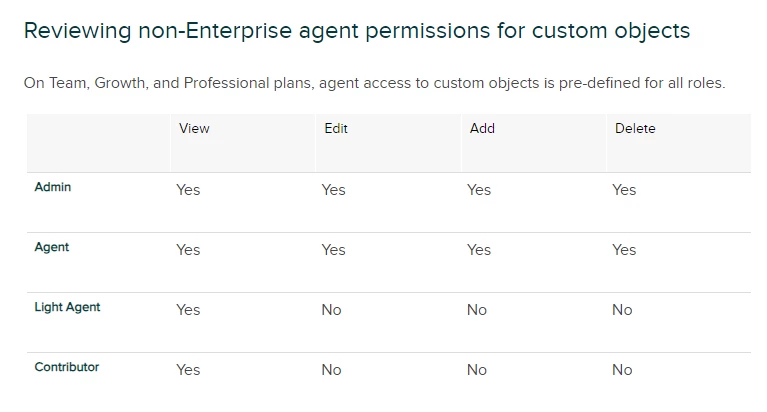Screen dimensions: 767x412
Task: Click Admin's Yes value under Delete
Action: pyautogui.click(x=624, y=190)
